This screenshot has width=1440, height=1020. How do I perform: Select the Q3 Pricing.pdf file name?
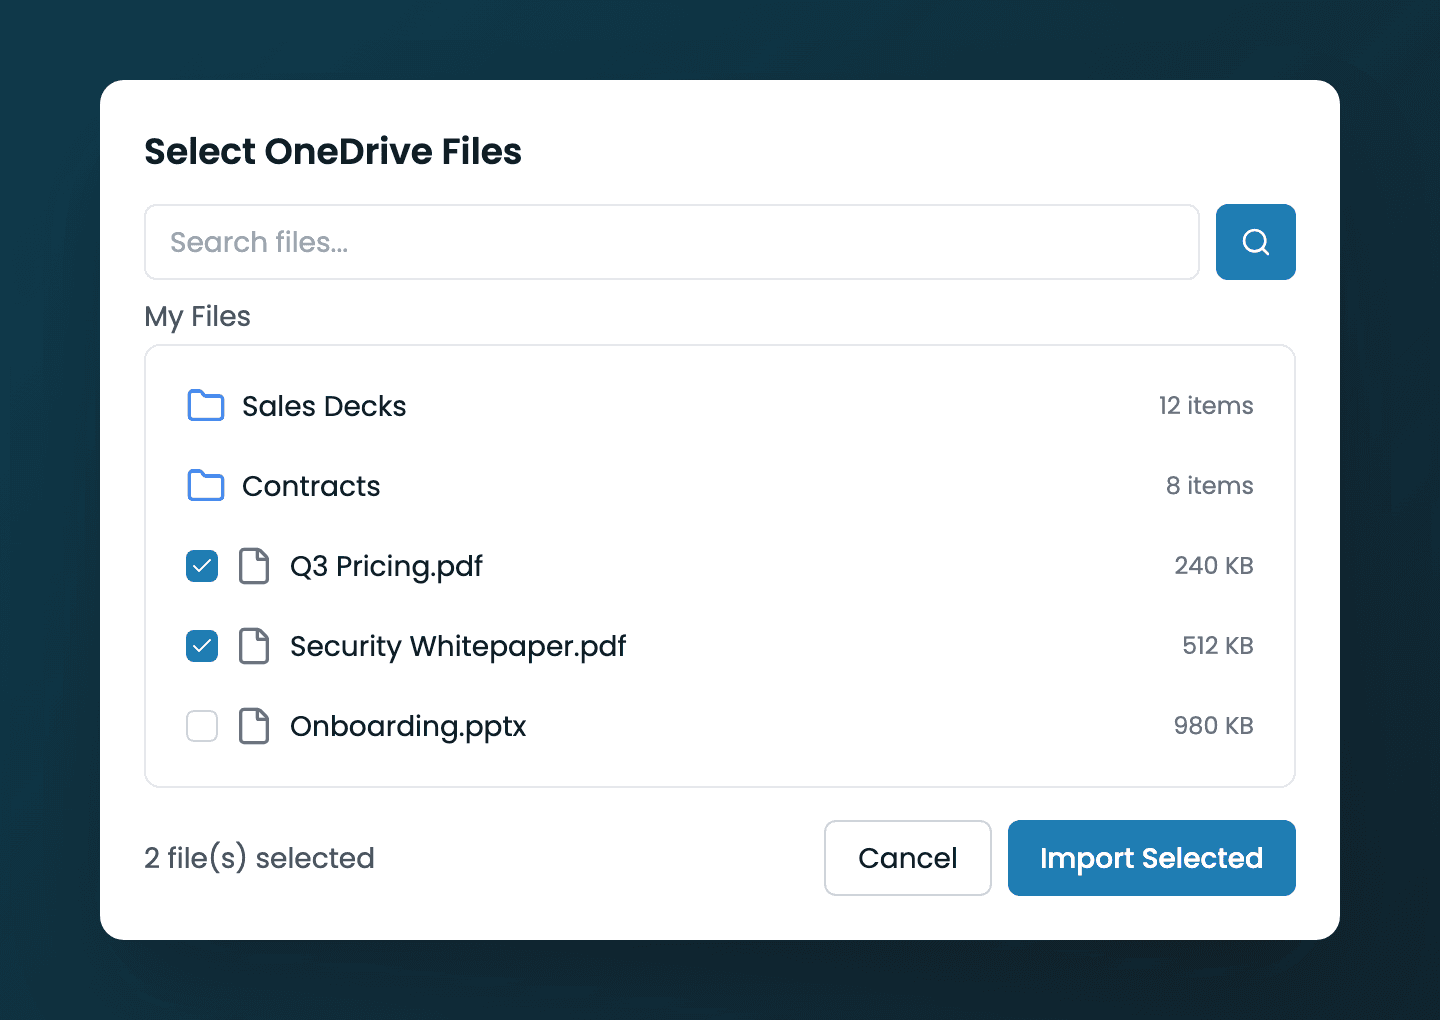(386, 567)
